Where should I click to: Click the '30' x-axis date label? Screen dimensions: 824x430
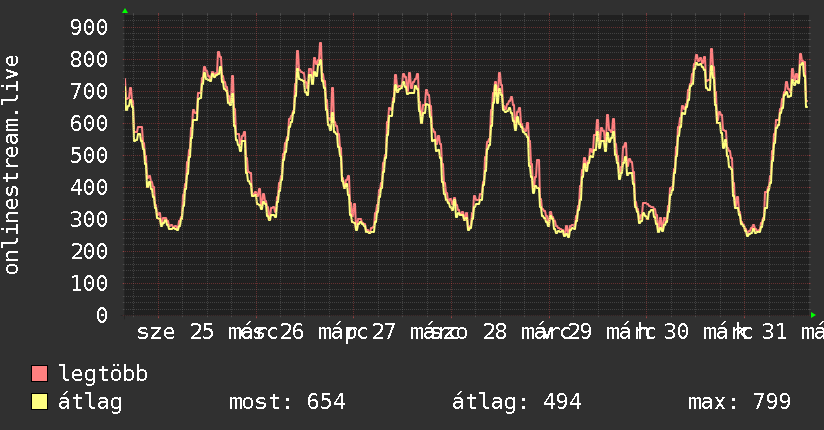(x=676, y=332)
